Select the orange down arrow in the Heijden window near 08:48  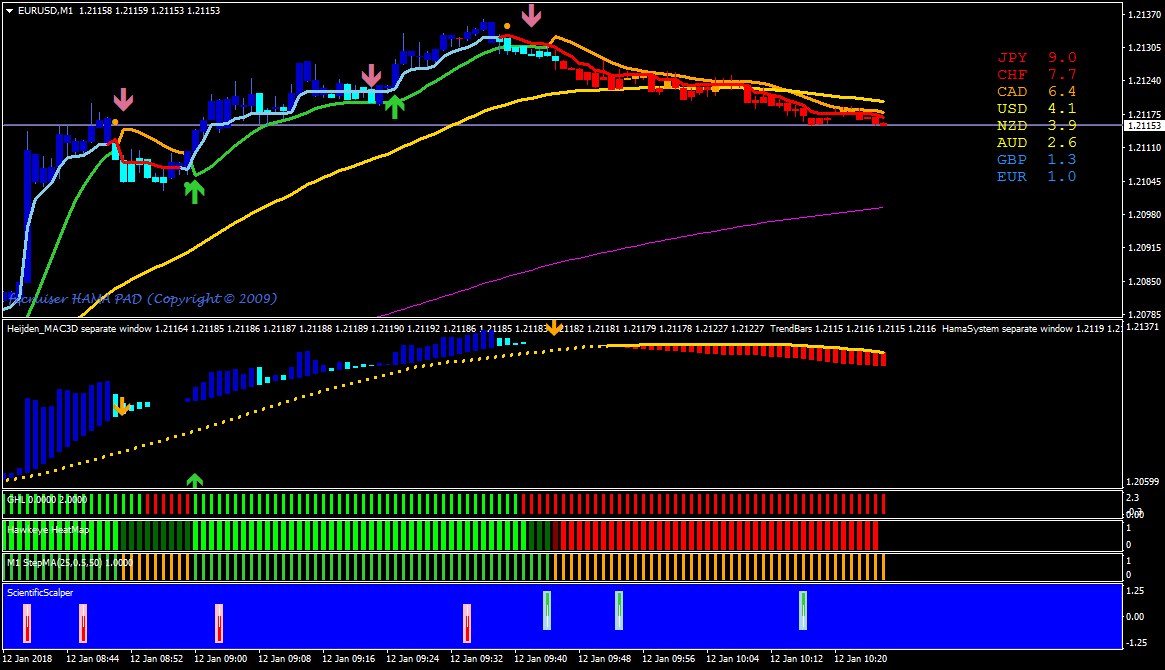tap(122, 406)
